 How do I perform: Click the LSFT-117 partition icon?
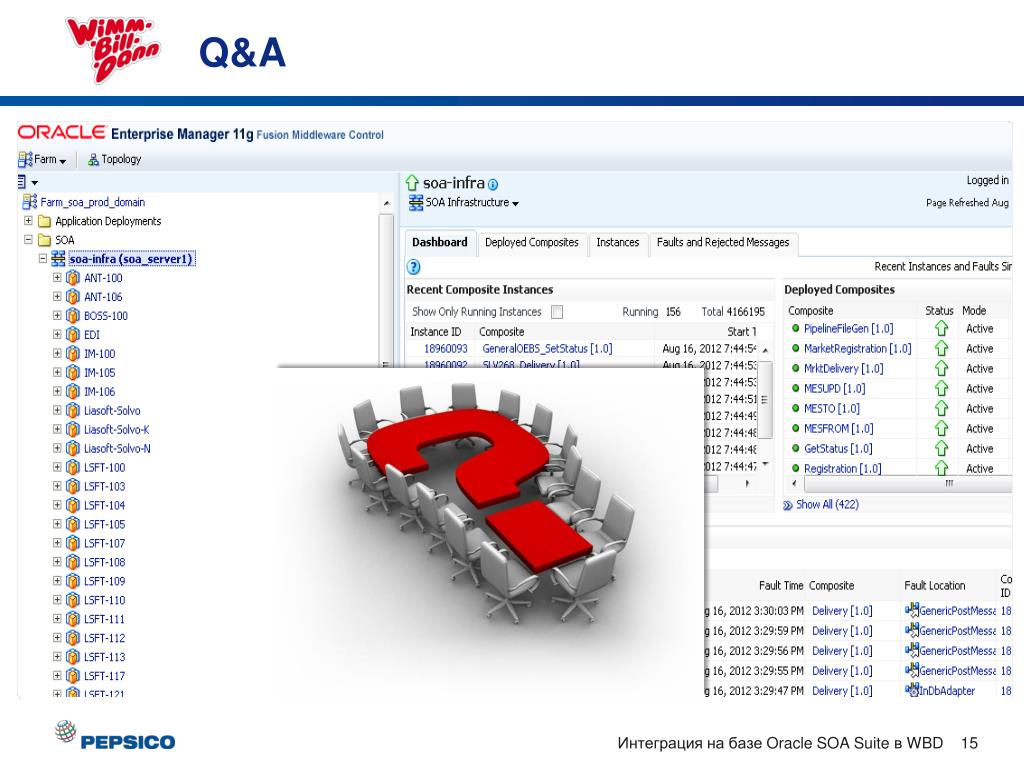point(73,675)
